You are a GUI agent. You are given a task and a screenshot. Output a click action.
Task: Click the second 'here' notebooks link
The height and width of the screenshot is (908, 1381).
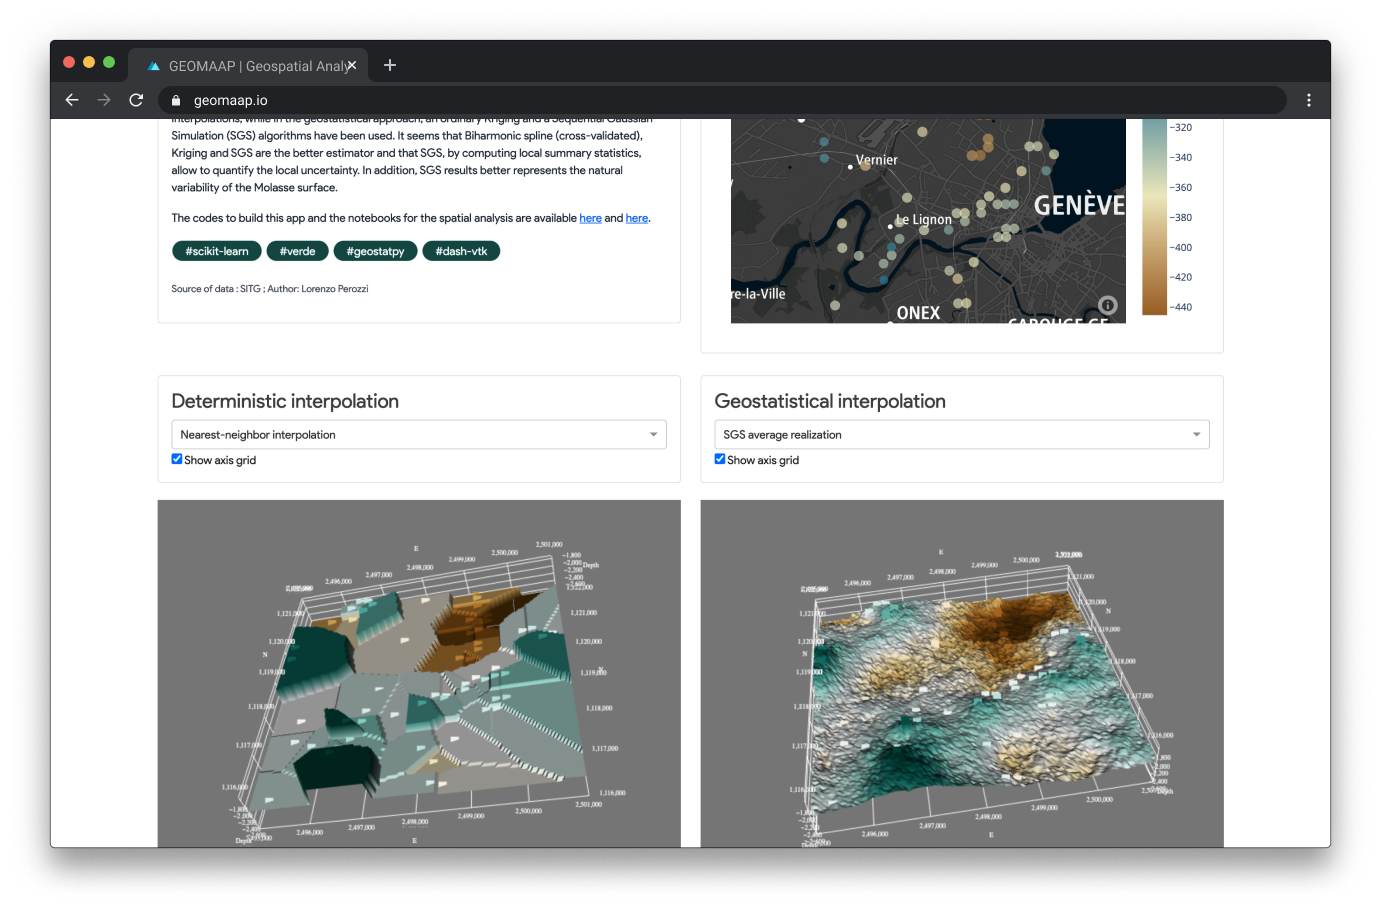[x=637, y=218]
